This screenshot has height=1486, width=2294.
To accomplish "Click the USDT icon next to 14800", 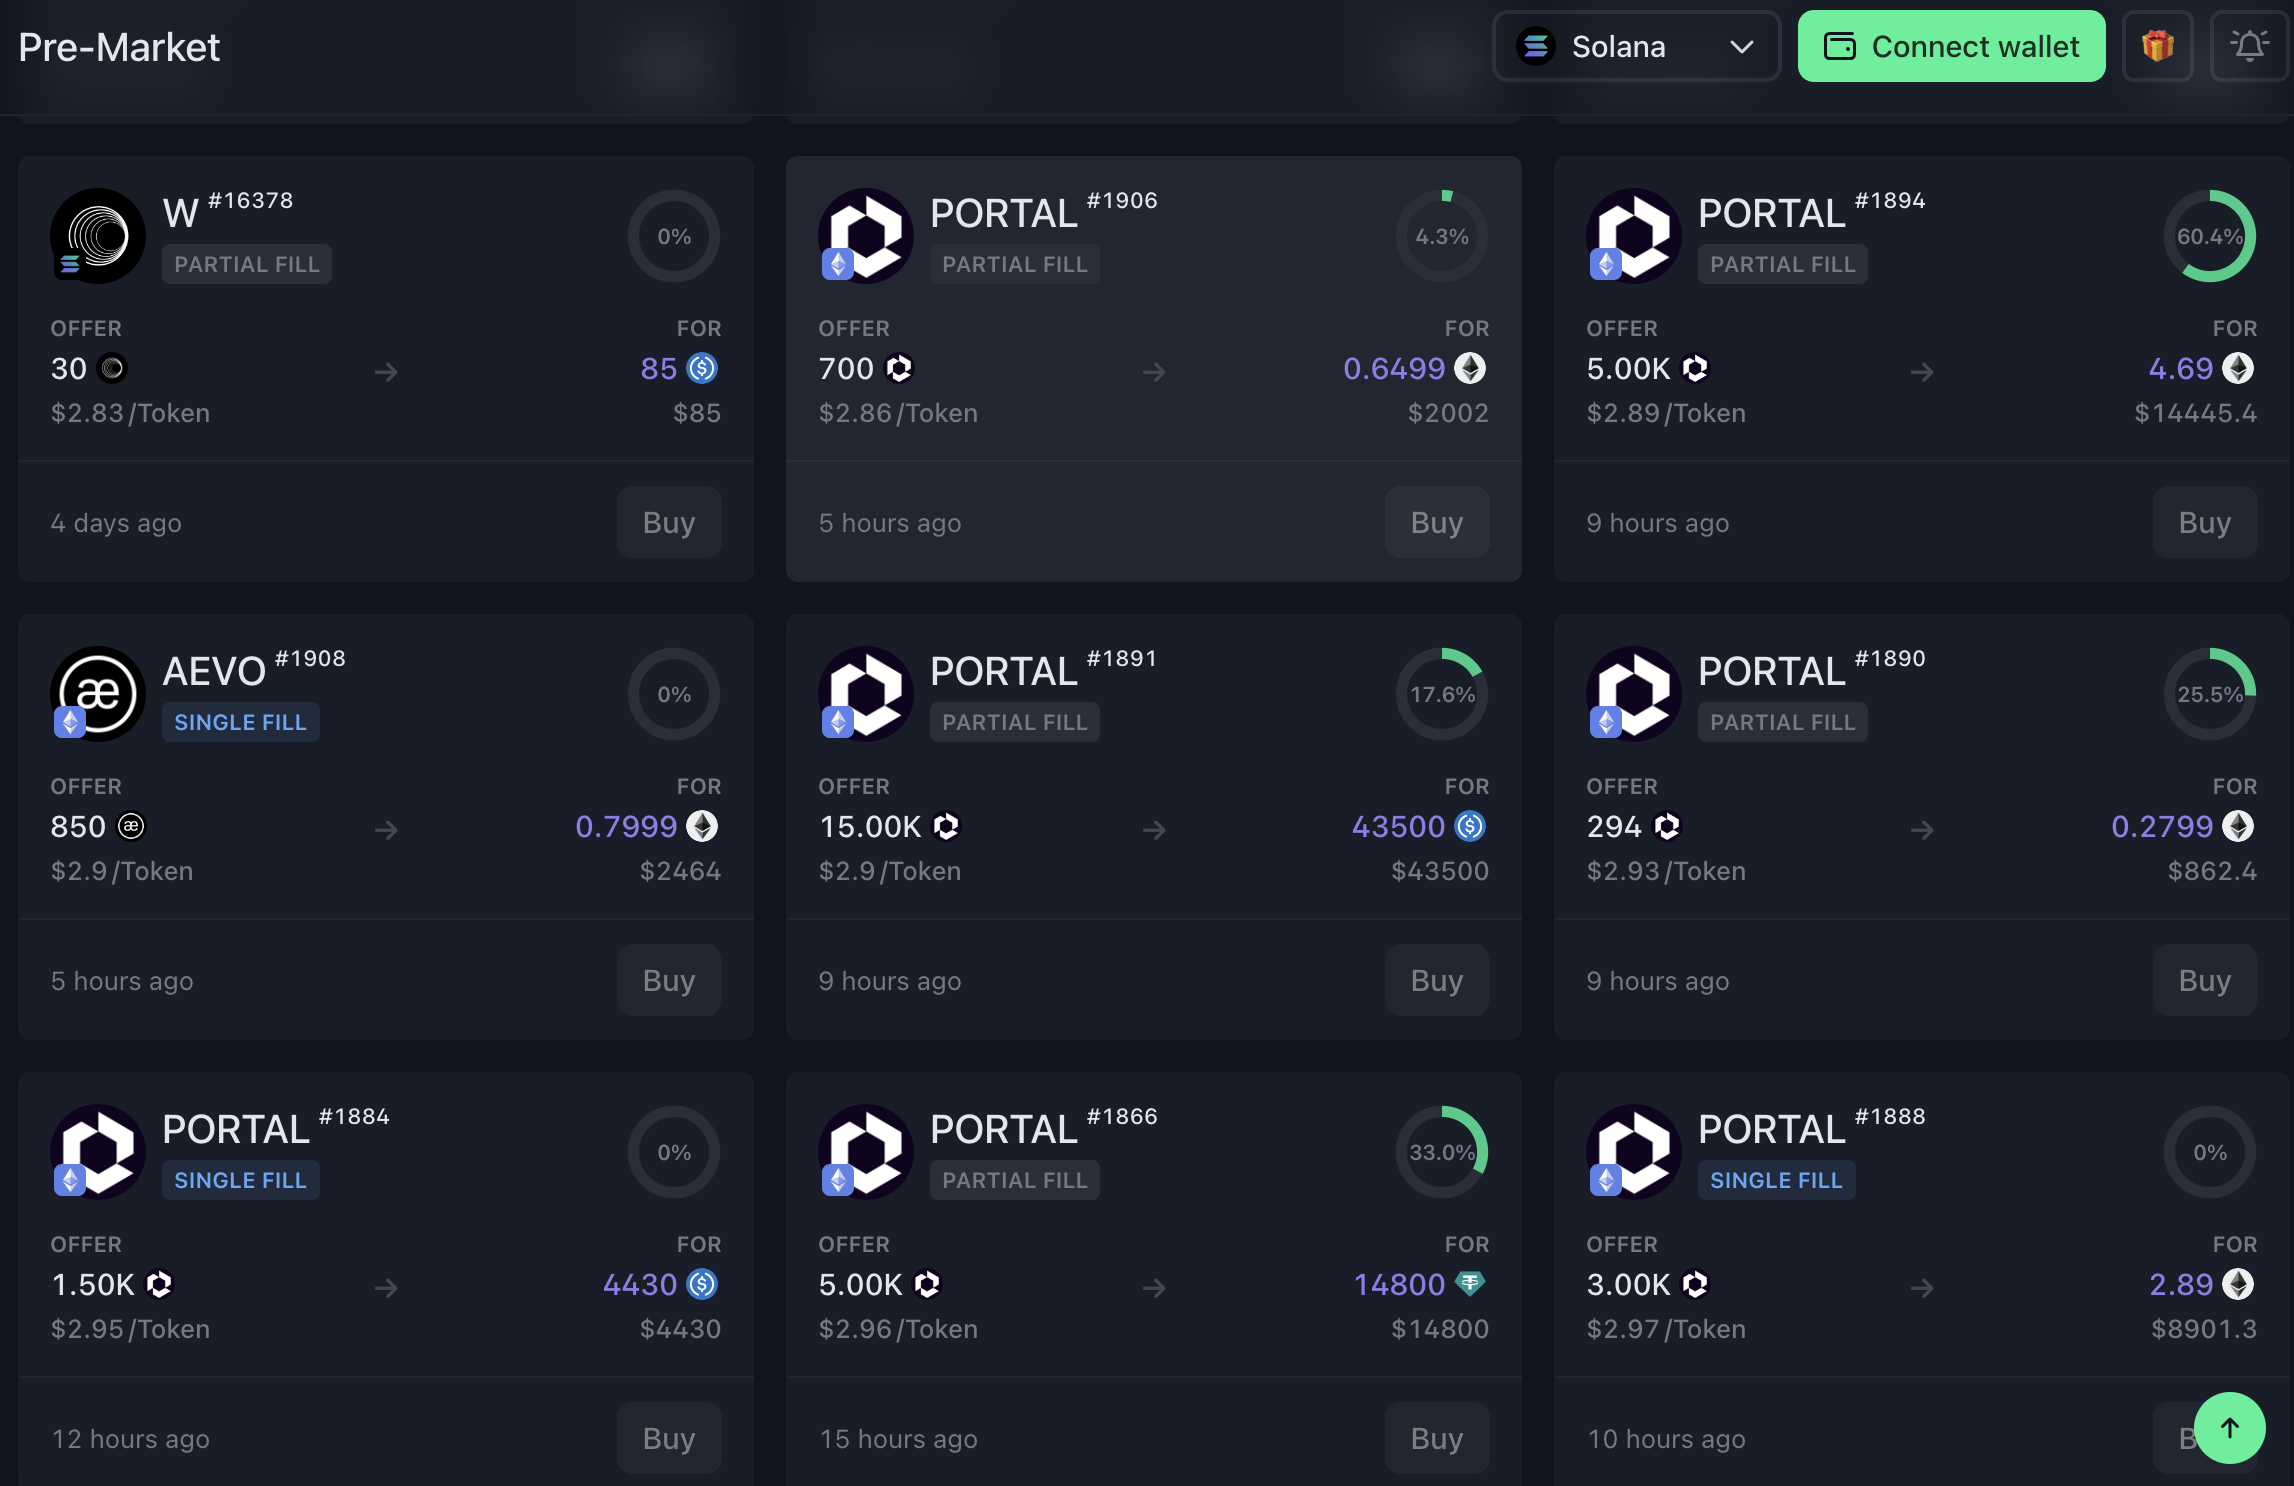I will (1470, 1284).
